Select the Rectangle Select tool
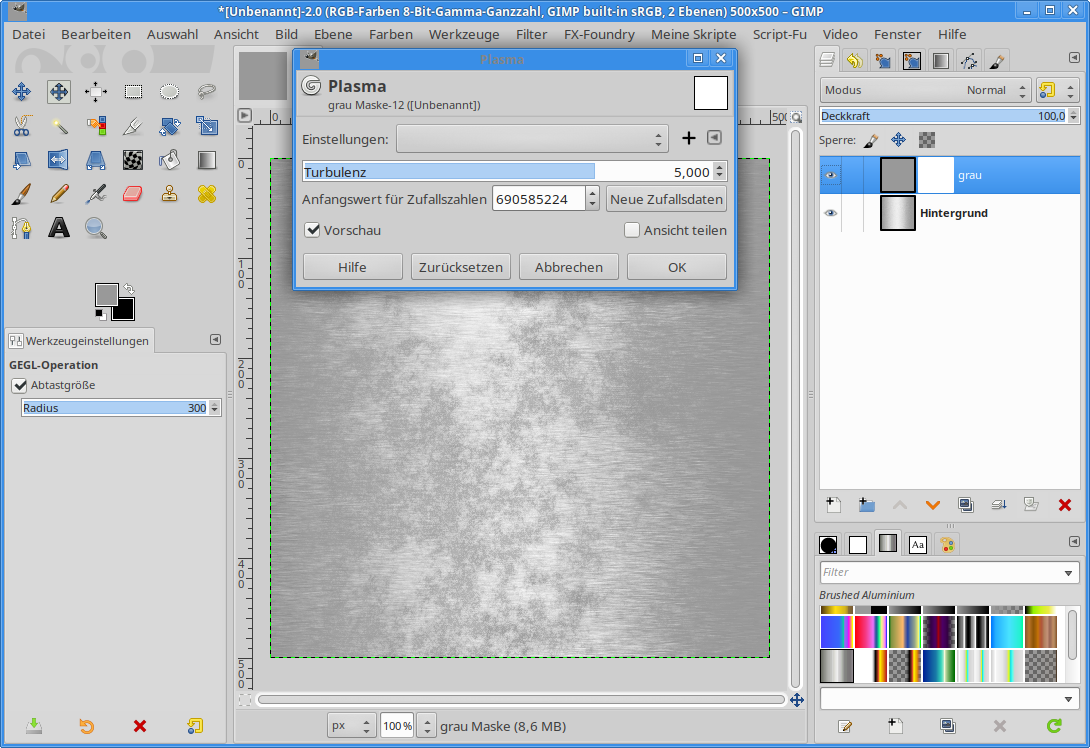Image resolution: width=1090 pixels, height=748 pixels. (133, 92)
